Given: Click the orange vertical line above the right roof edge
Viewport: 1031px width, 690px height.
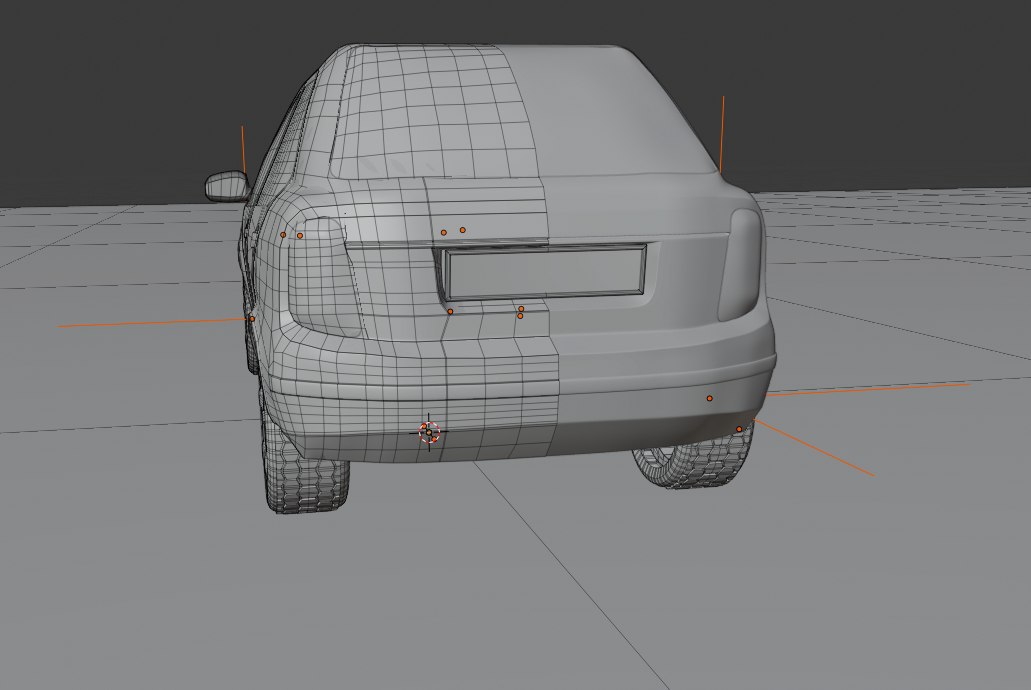Looking at the screenshot, I should click(x=722, y=135).
